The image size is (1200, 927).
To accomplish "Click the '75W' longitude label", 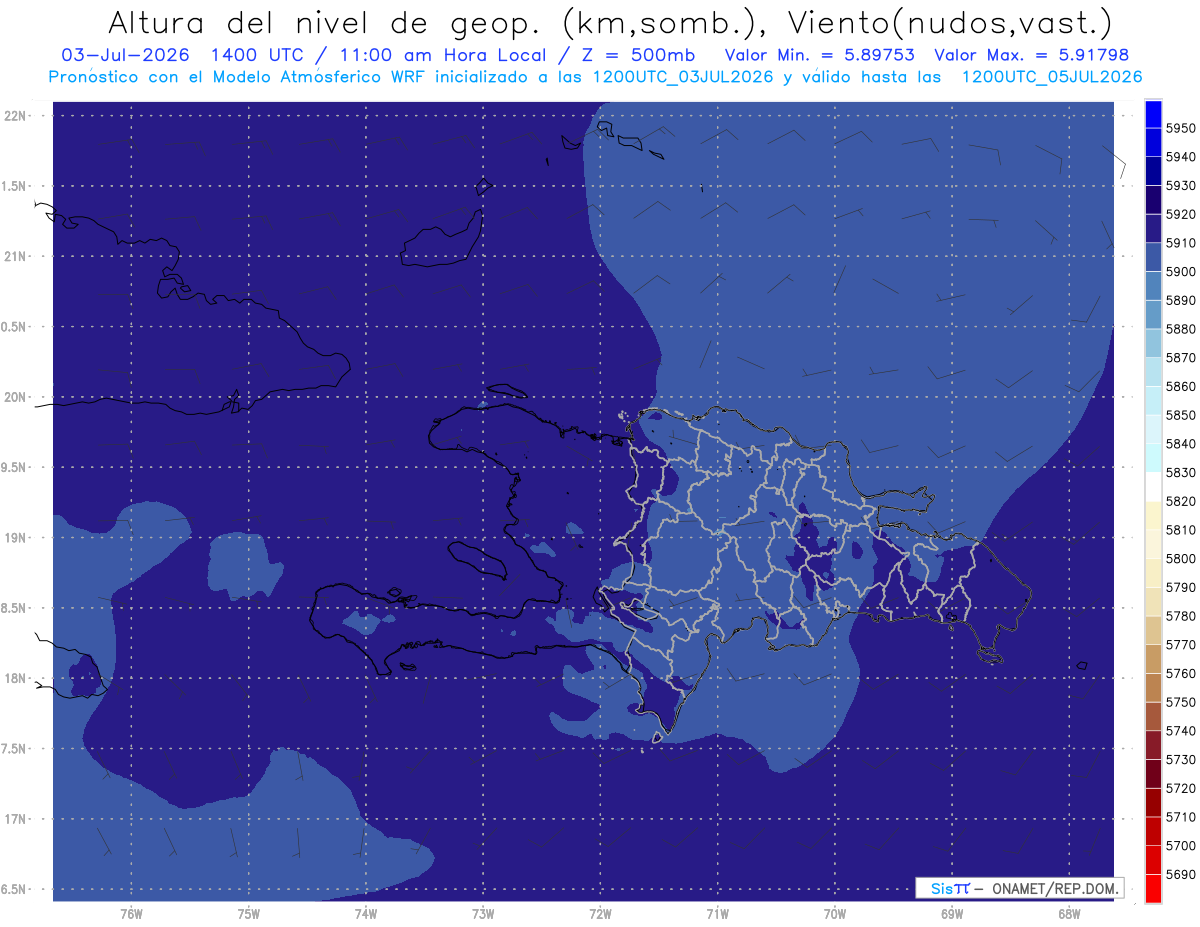I will point(248,913).
